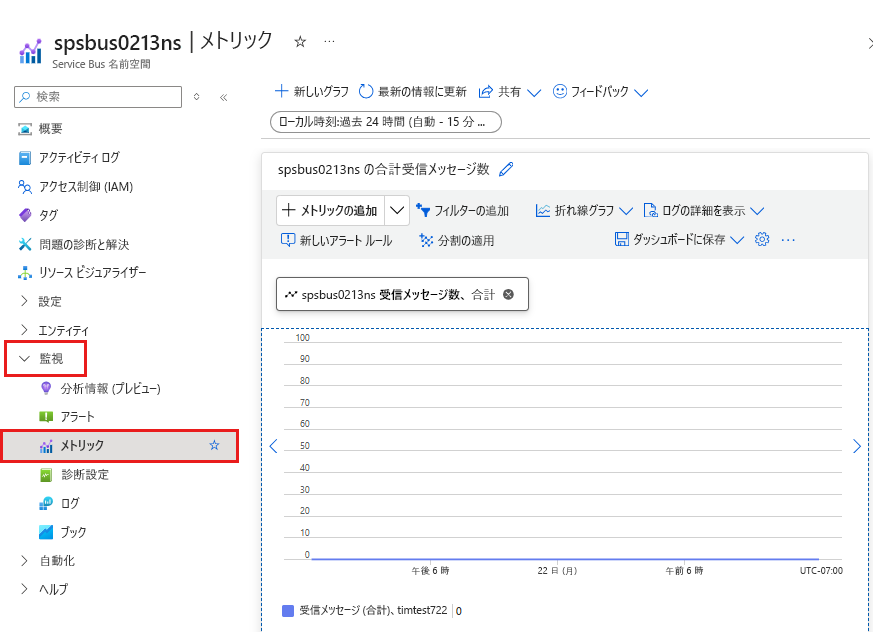Open the ログの詳細を表示 dropdown

tap(703, 210)
